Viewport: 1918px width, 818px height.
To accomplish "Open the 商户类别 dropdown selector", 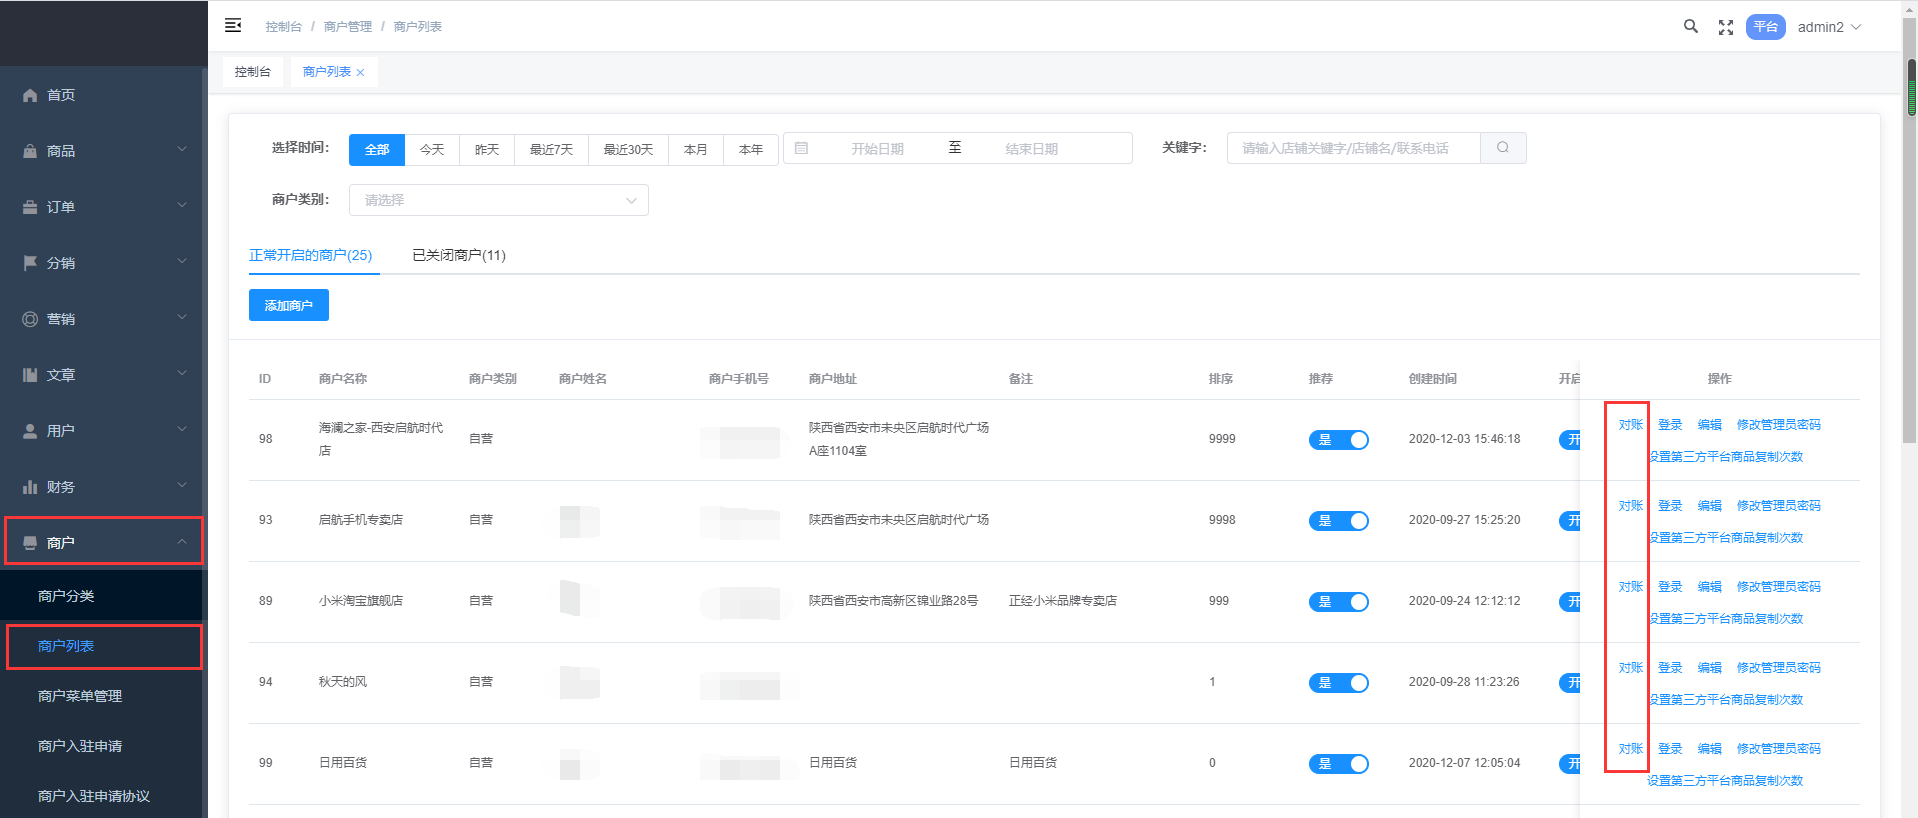I will [x=498, y=200].
